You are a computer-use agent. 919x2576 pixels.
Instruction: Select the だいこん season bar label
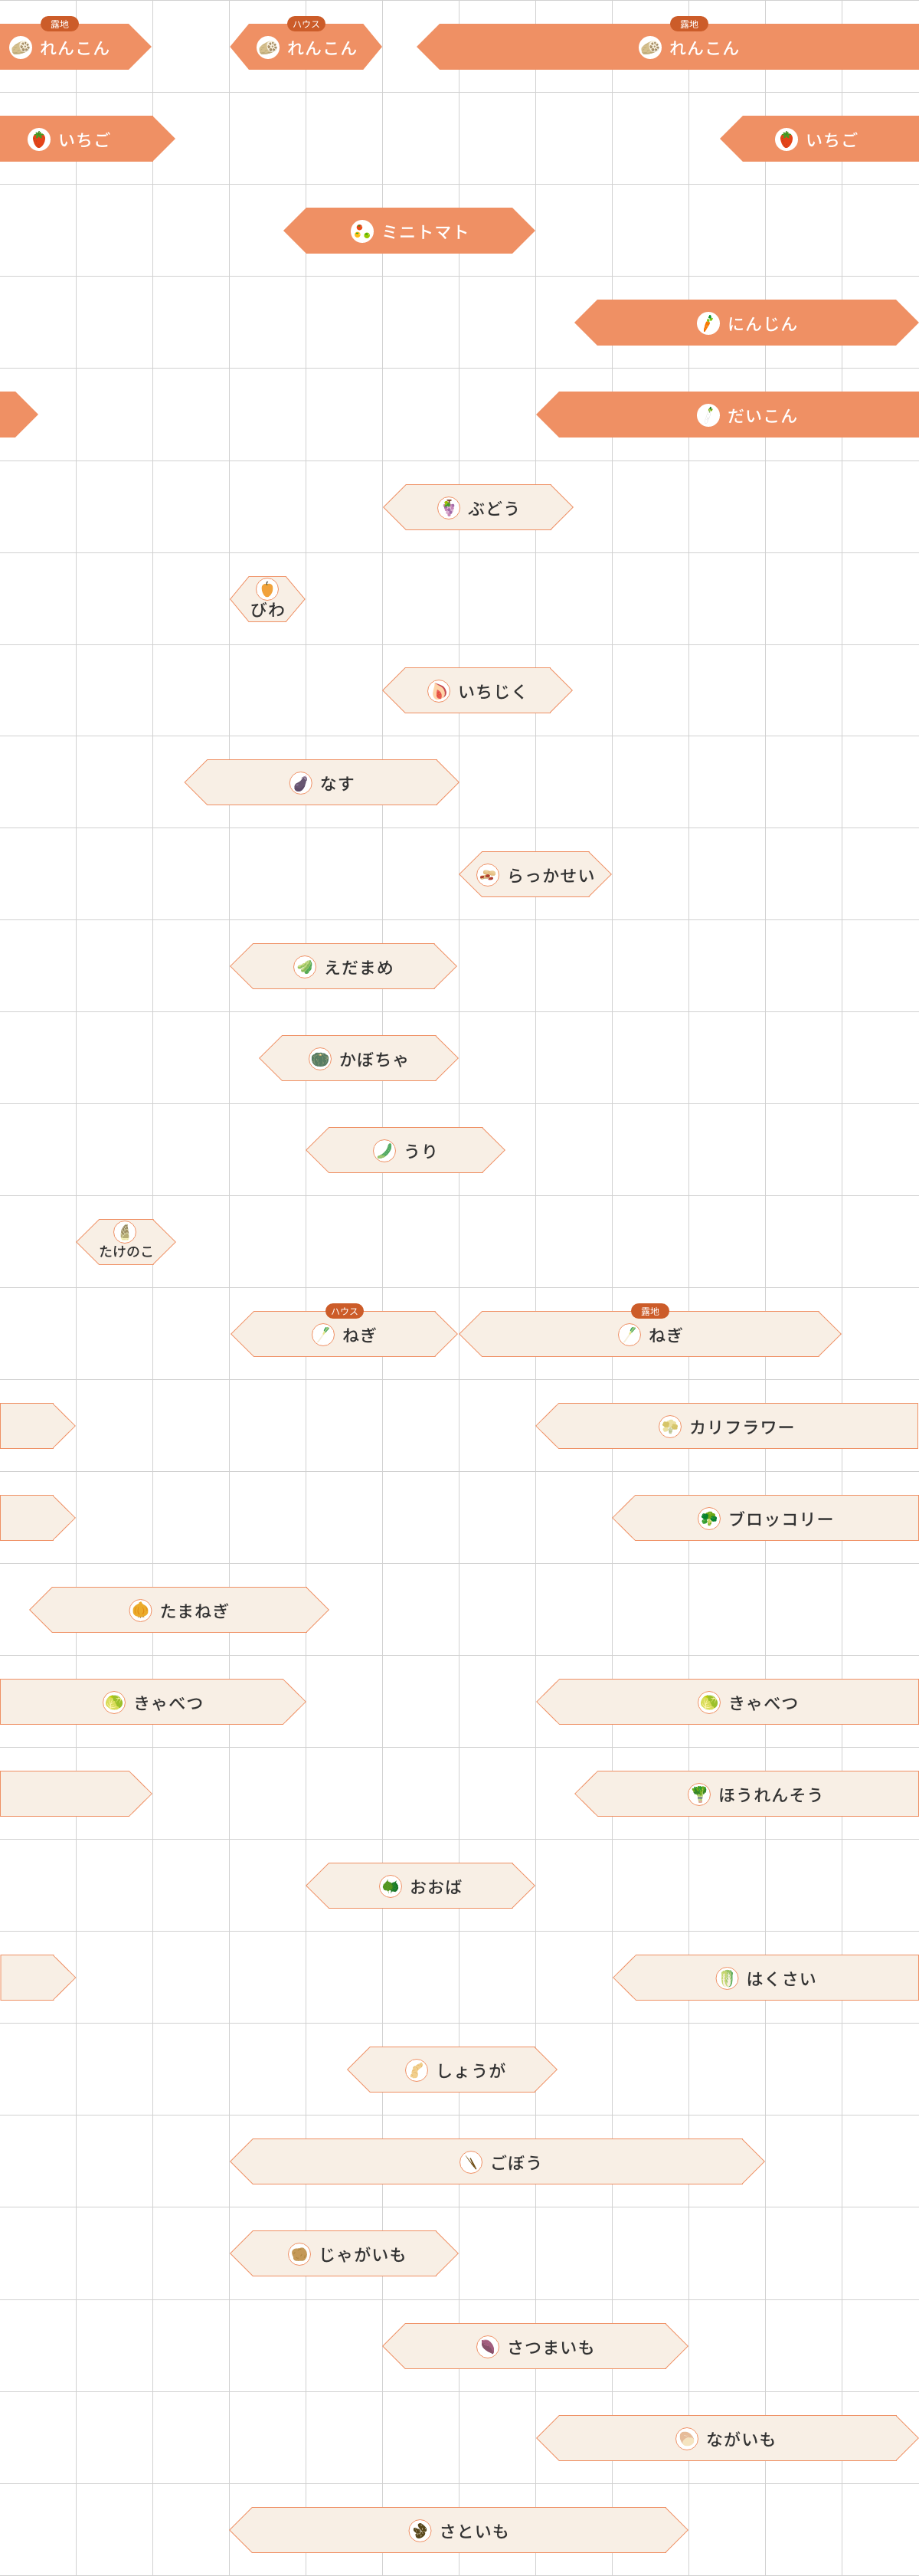point(762,415)
